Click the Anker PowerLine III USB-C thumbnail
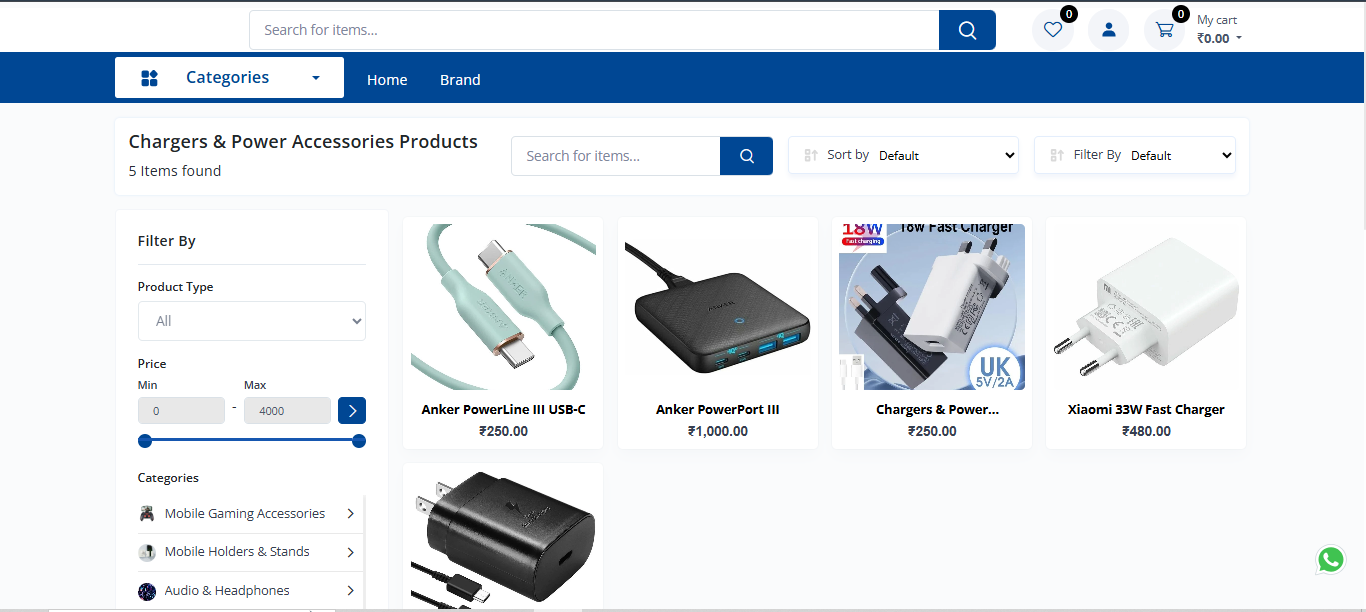1366x612 pixels. pos(503,307)
